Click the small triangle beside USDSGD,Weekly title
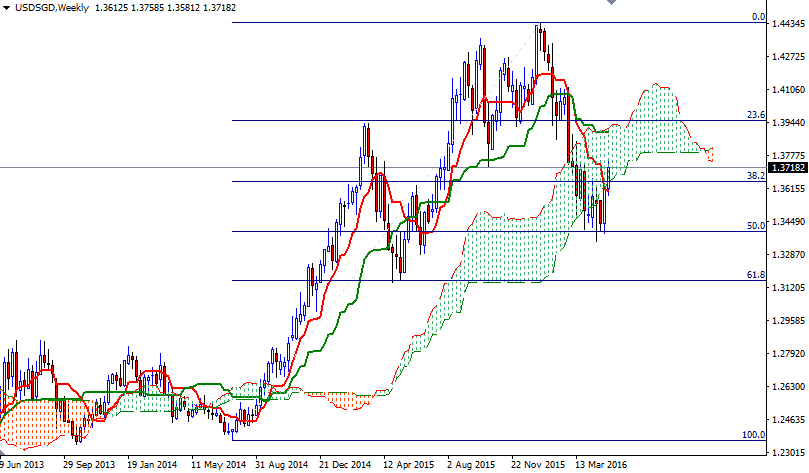The height and width of the screenshot is (473, 809). [x=7, y=8]
